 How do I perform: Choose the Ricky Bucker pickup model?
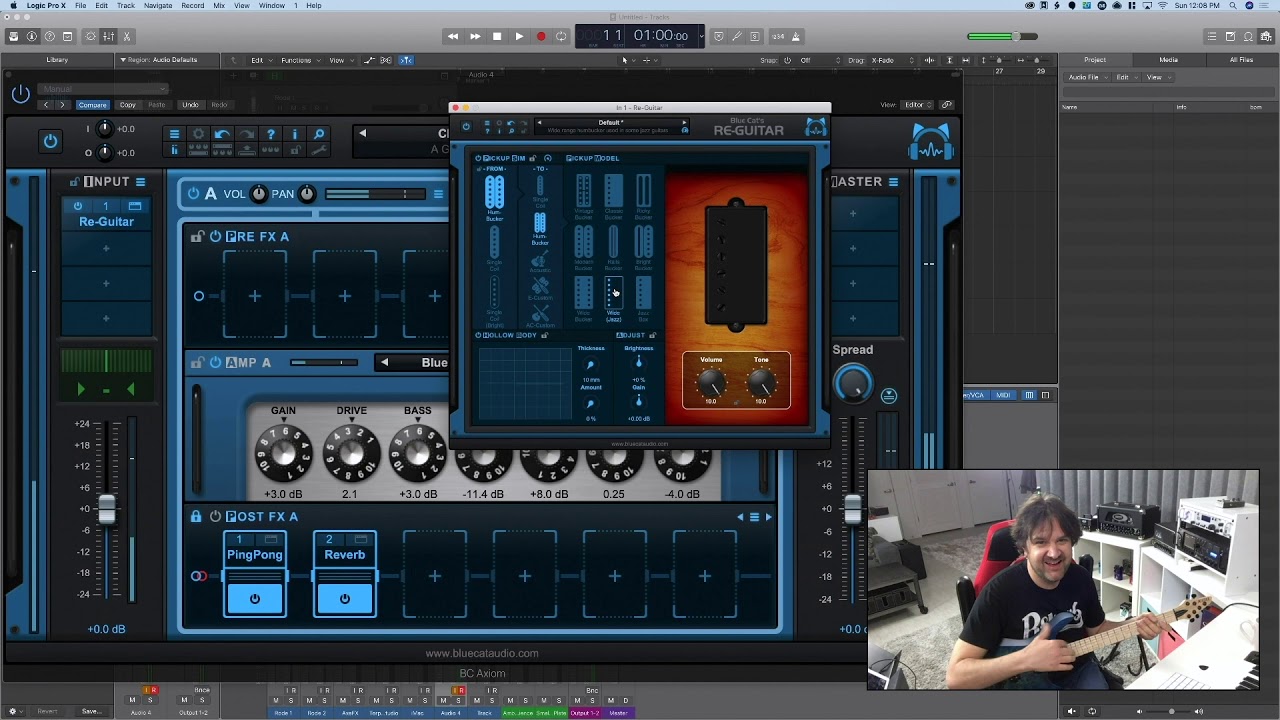[x=643, y=196]
